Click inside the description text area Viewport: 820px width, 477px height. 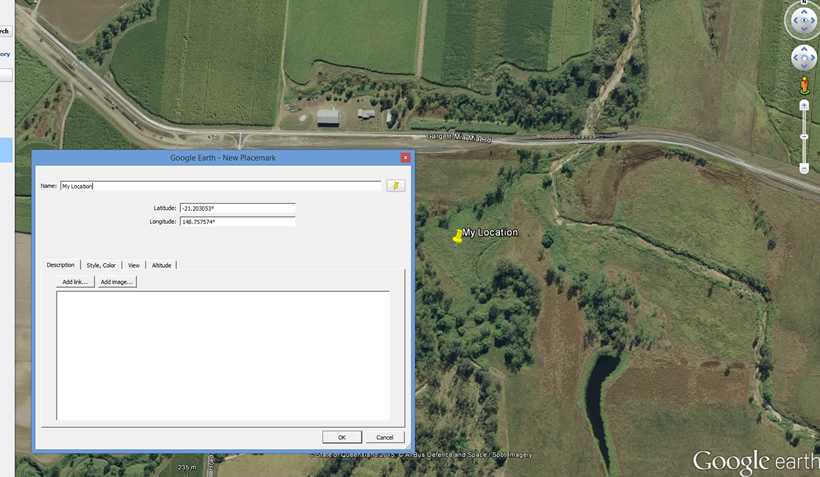(223, 356)
